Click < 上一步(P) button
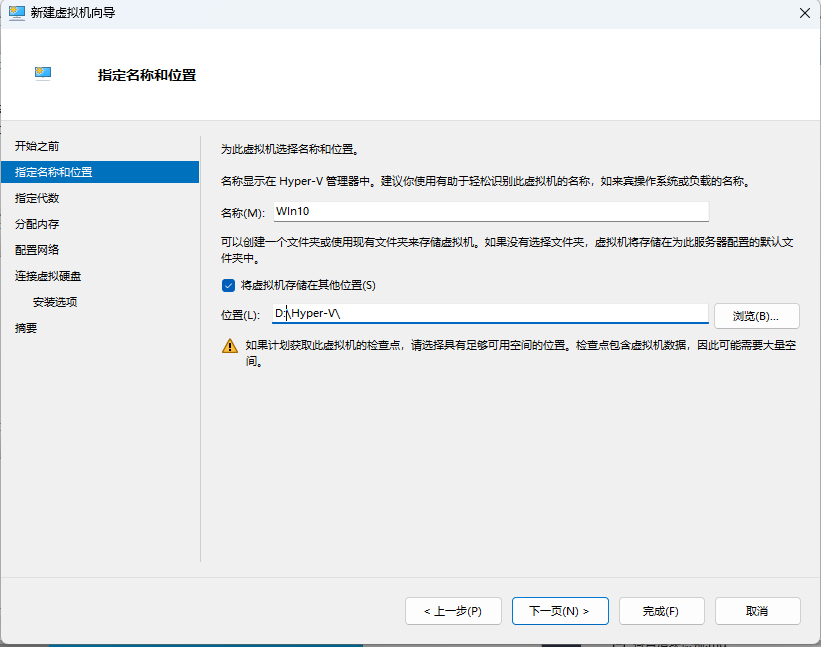This screenshot has width=821, height=647. click(453, 611)
